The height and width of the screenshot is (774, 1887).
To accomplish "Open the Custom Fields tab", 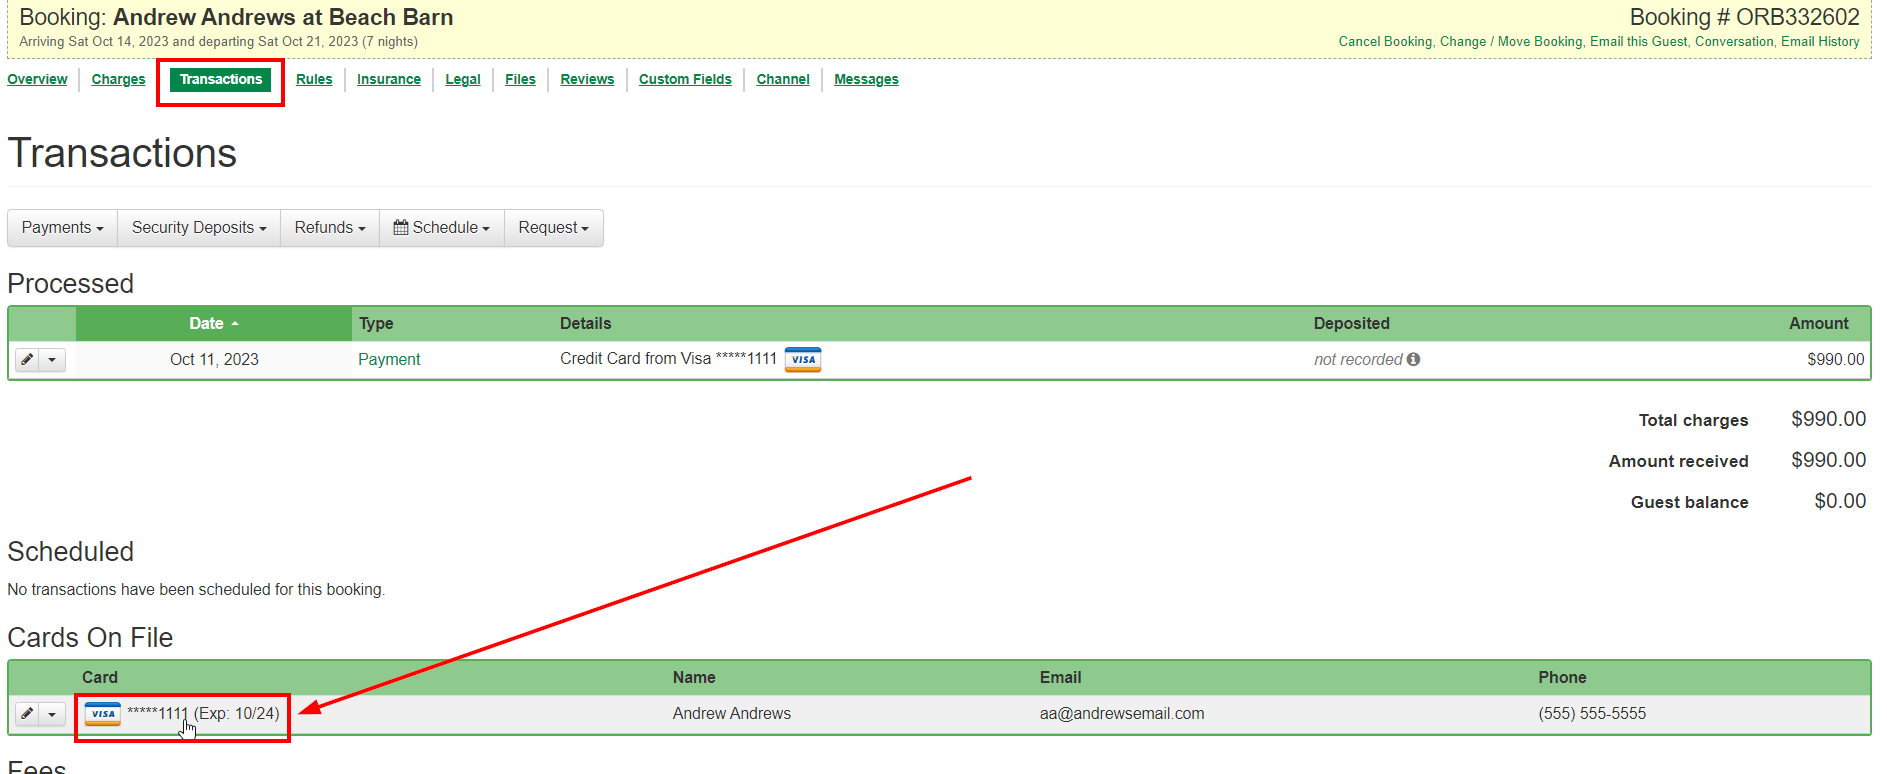I will 685,80.
